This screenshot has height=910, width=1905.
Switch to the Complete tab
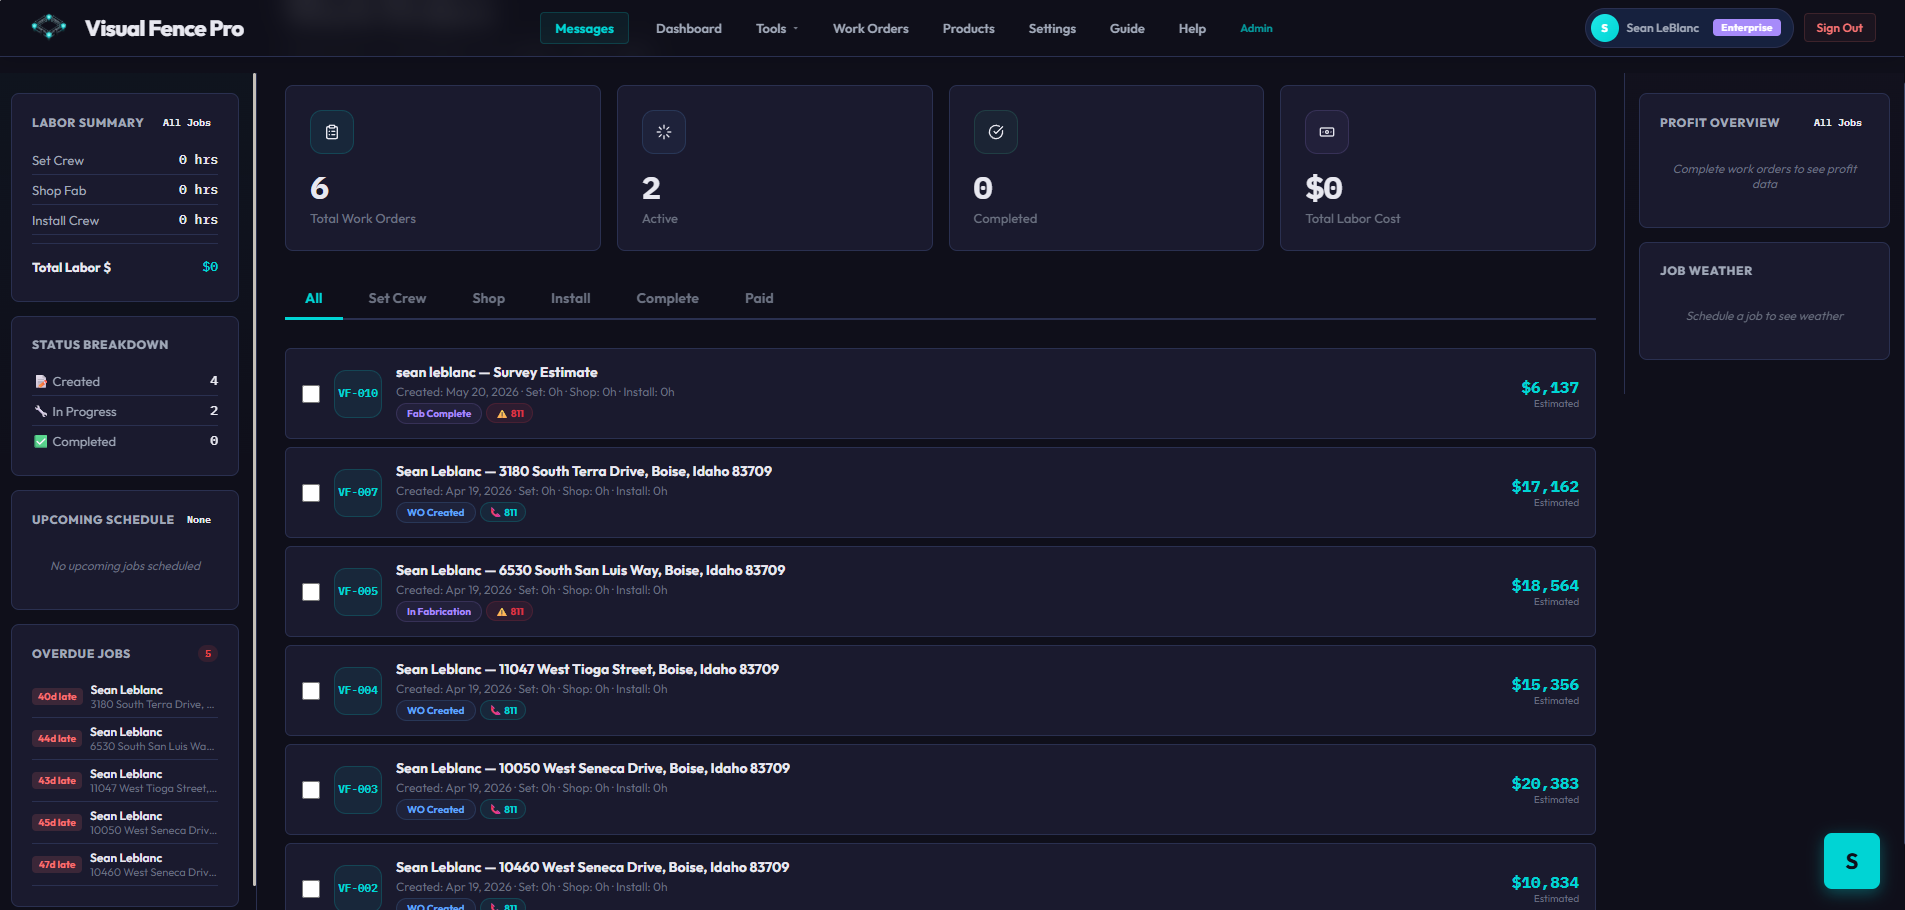click(x=668, y=299)
